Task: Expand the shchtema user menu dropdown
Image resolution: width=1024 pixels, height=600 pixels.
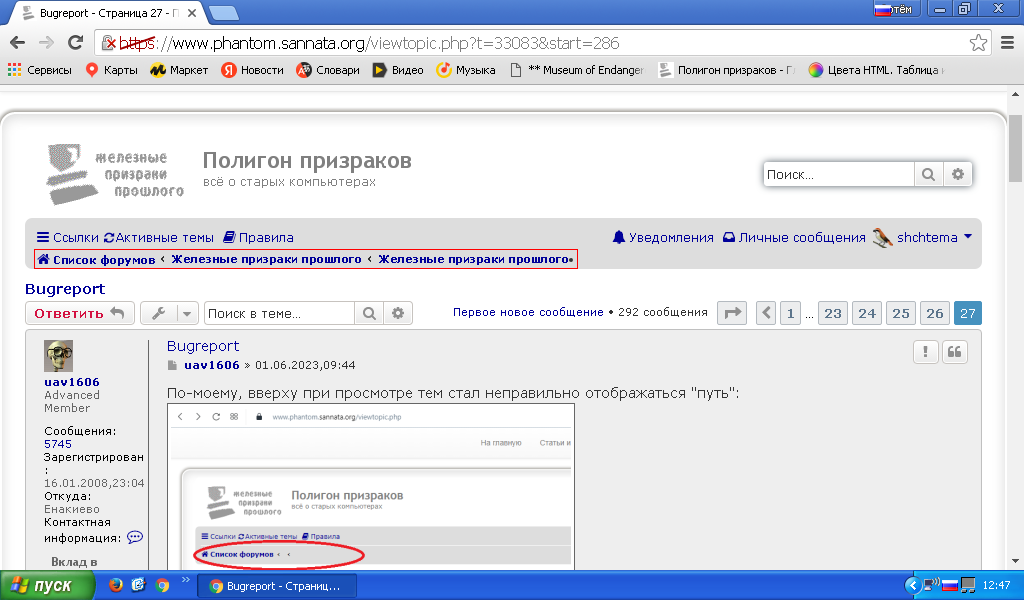Action: coord(968,236)
